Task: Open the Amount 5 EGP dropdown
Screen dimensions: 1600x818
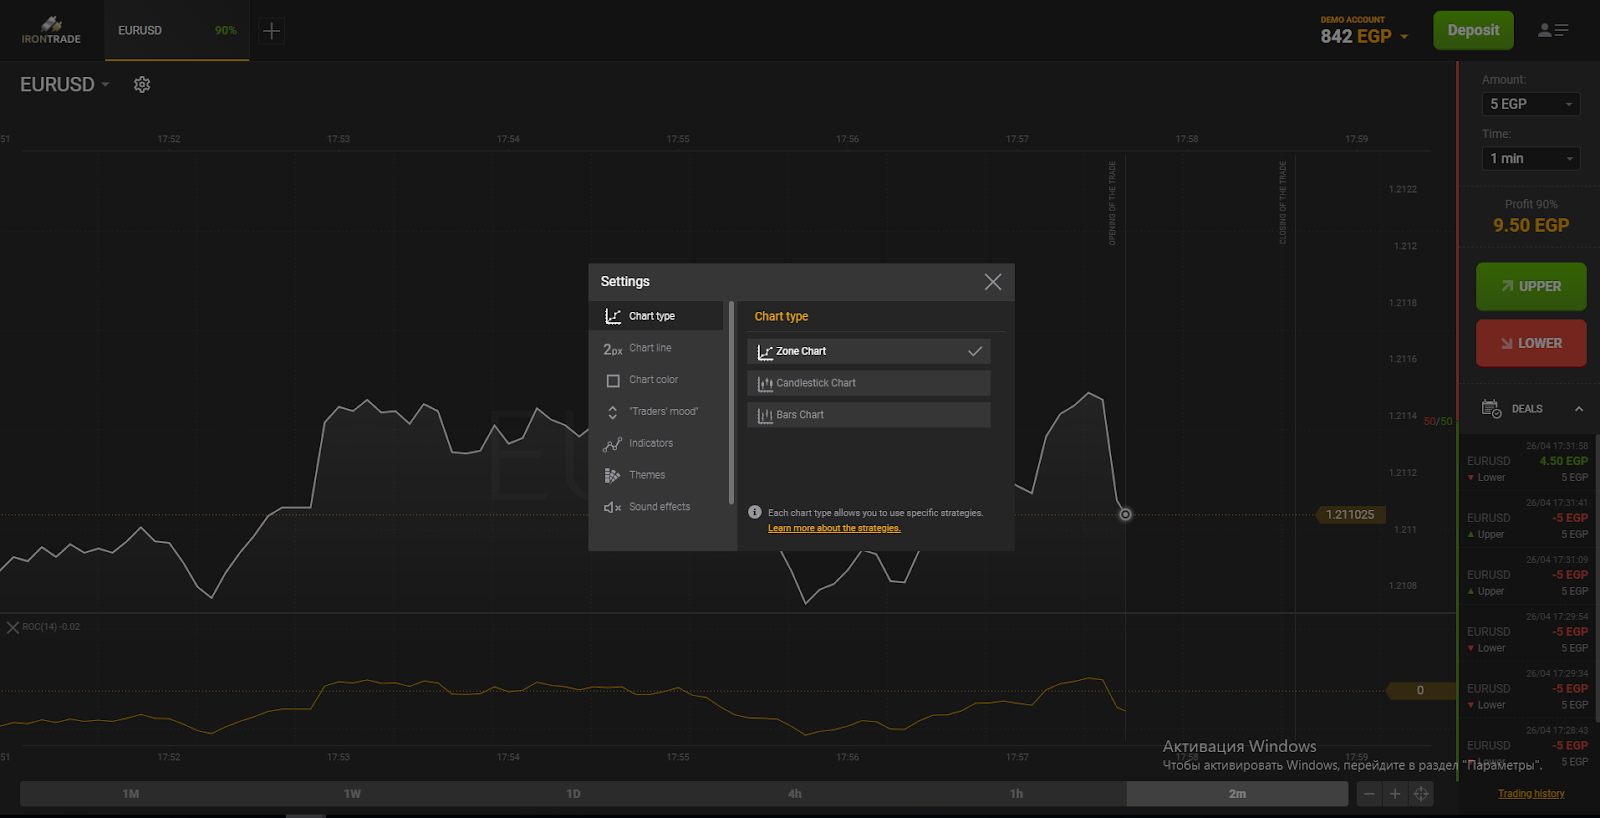Action: 1531,104
